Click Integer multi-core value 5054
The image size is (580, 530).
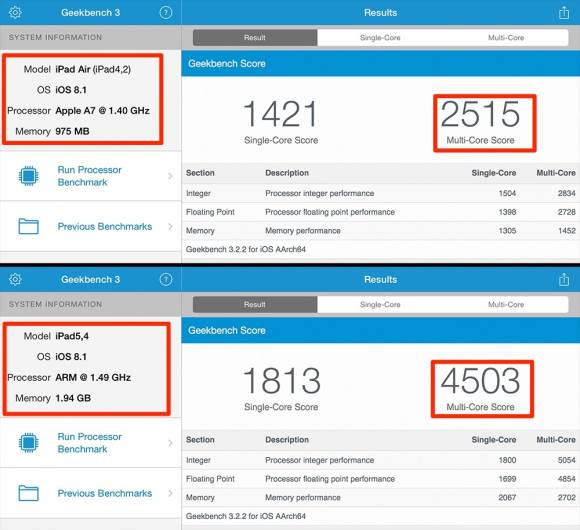coord(566,460)
